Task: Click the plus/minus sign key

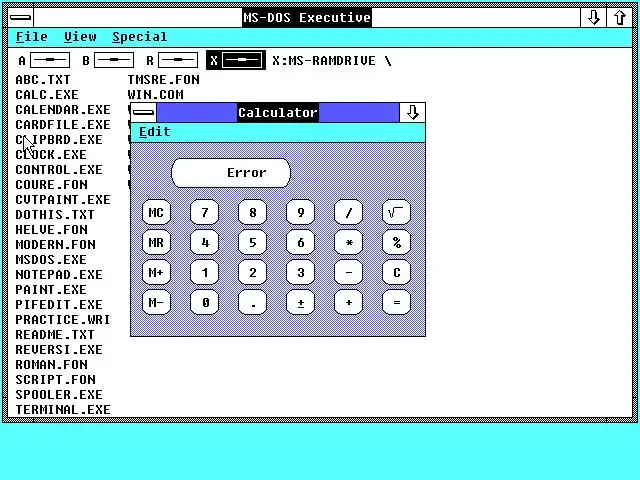Action: (300, 302)
